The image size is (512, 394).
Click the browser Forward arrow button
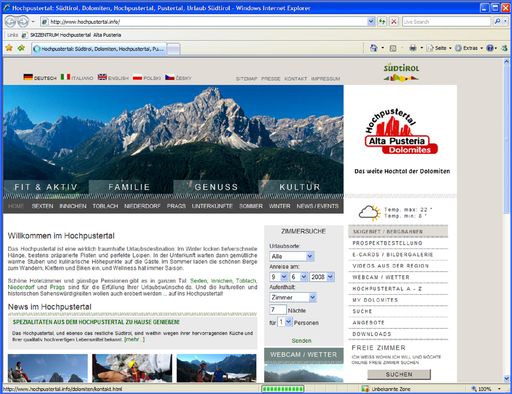tap(23, 22)
